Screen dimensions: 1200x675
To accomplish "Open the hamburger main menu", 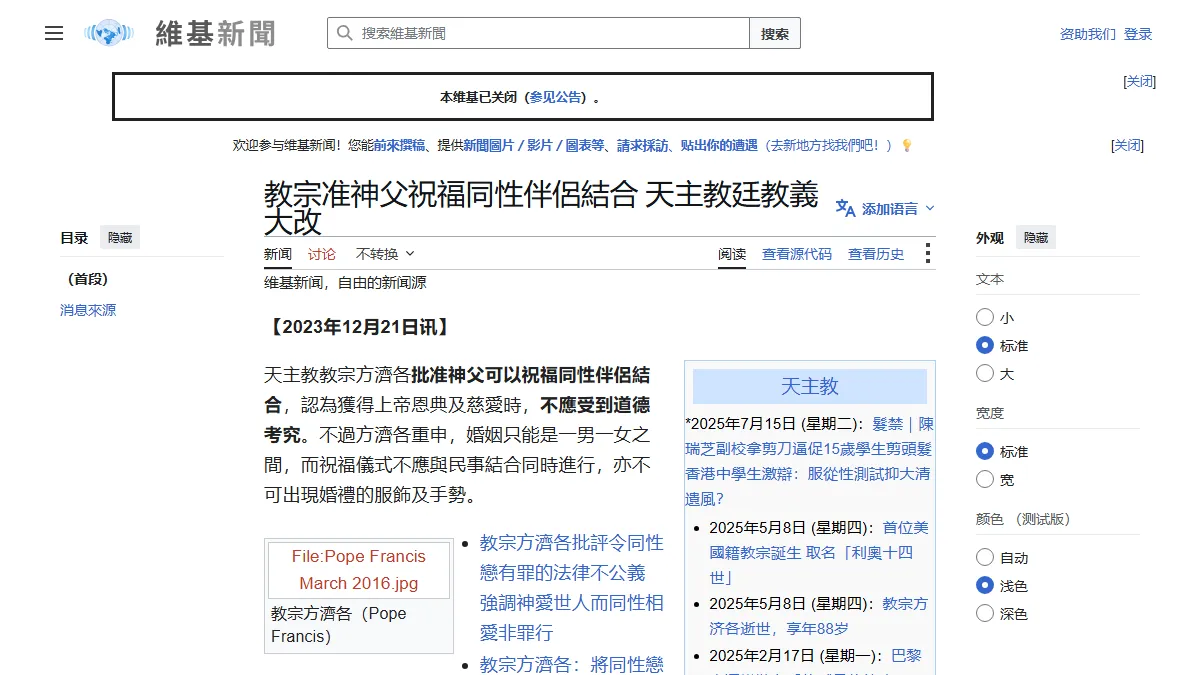I will click(54, 33).
